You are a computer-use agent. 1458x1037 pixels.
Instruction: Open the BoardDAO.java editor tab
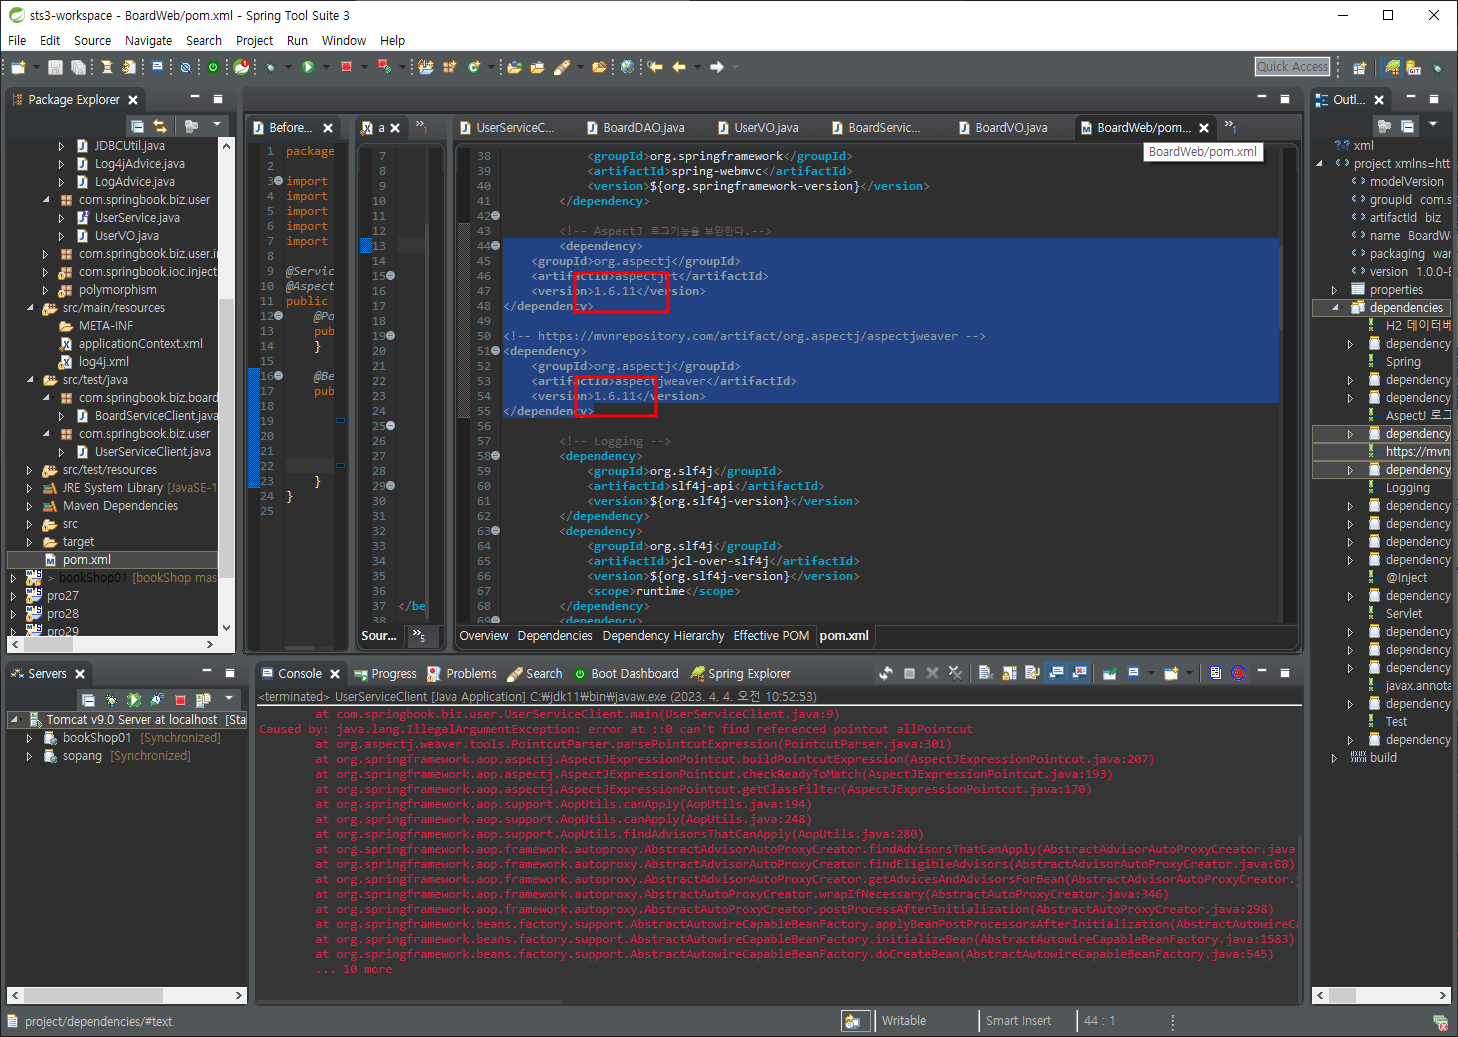click(635, 128)
